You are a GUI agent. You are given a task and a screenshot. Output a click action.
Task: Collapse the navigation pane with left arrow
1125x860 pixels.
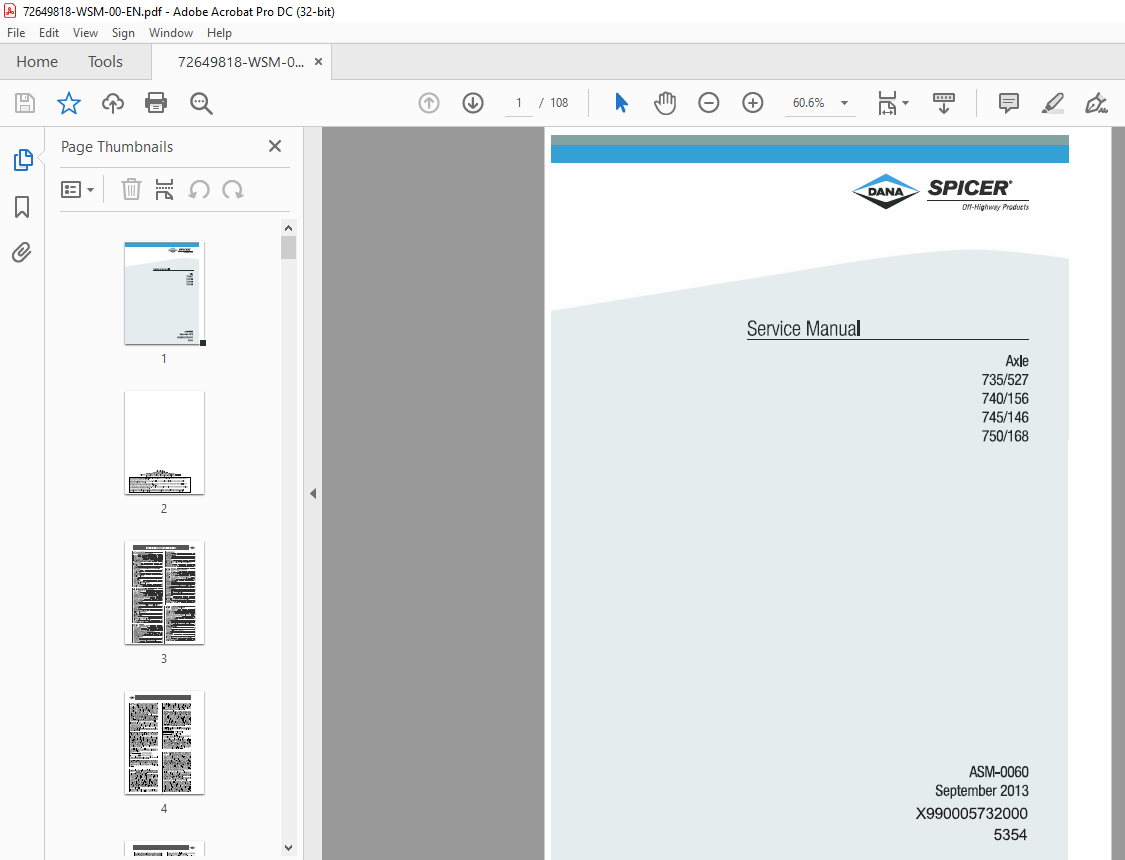coord(313,493)
